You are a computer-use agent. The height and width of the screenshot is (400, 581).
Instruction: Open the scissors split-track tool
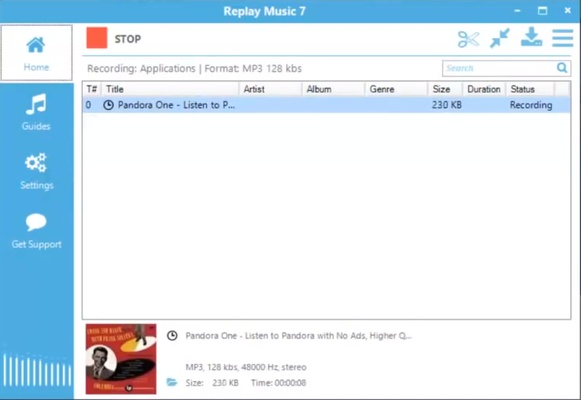pyautogui.click(x=468, y=39)
